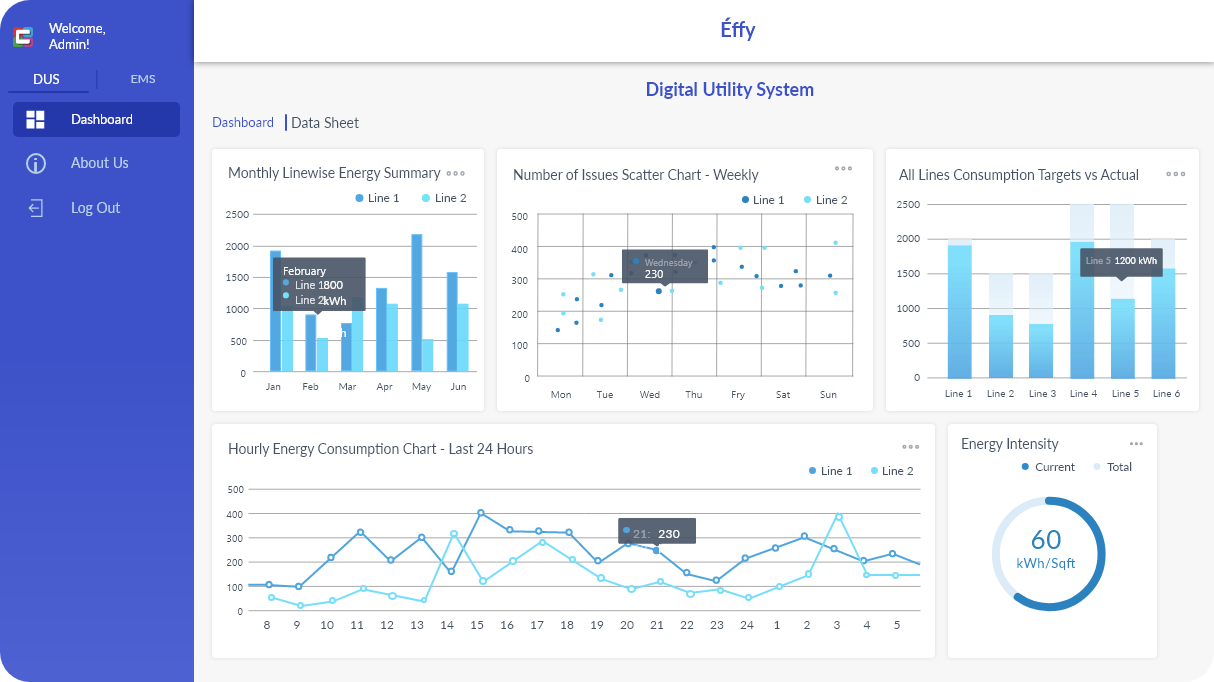Click the Log Out arrow icon
The width and height of the screenshot is (1214, 682).
tap(34, 207)
